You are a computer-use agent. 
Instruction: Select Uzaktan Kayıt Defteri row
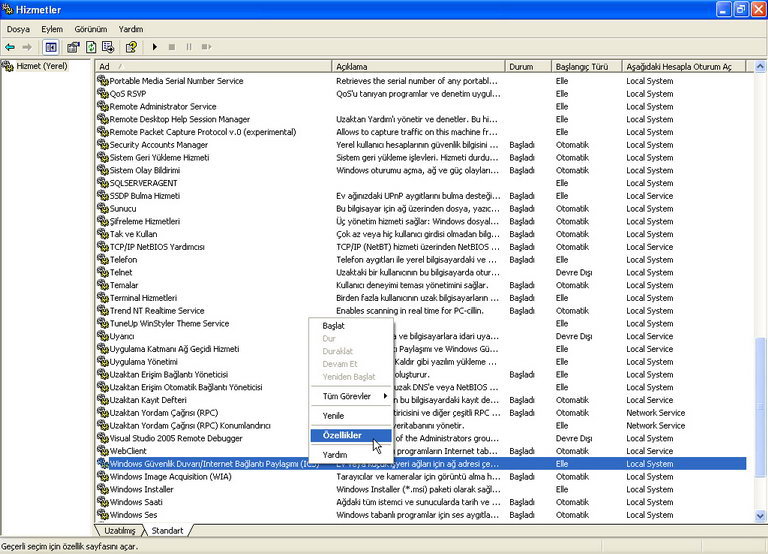(421, 400)
